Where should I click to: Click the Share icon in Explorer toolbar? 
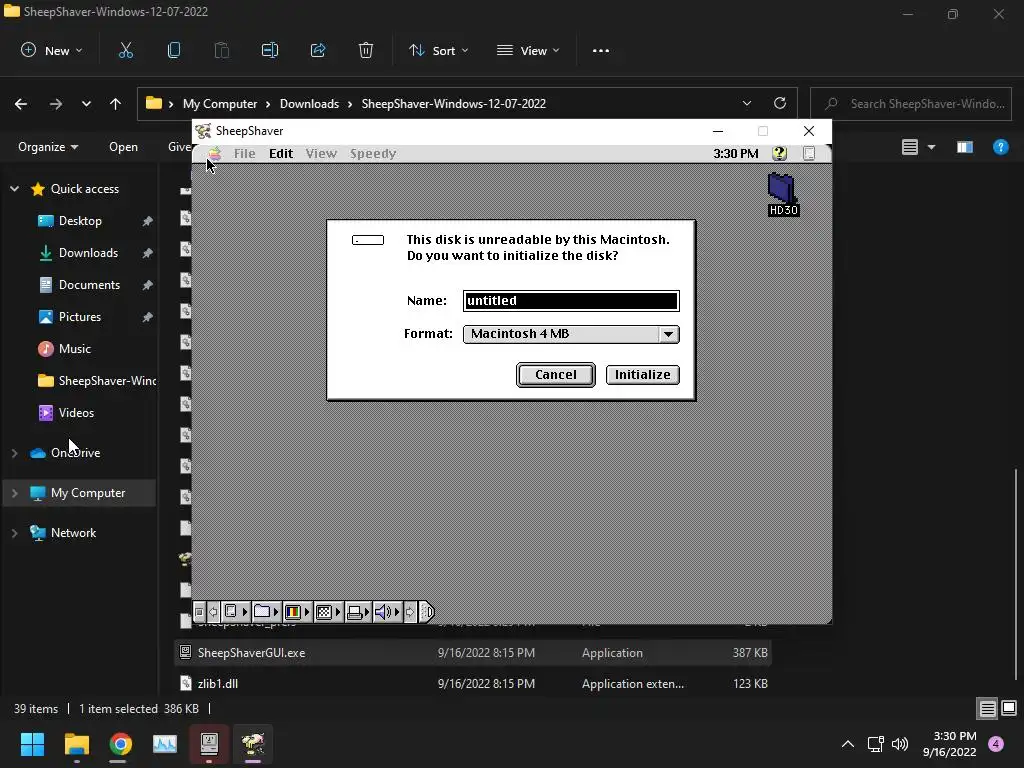(318, 50)
